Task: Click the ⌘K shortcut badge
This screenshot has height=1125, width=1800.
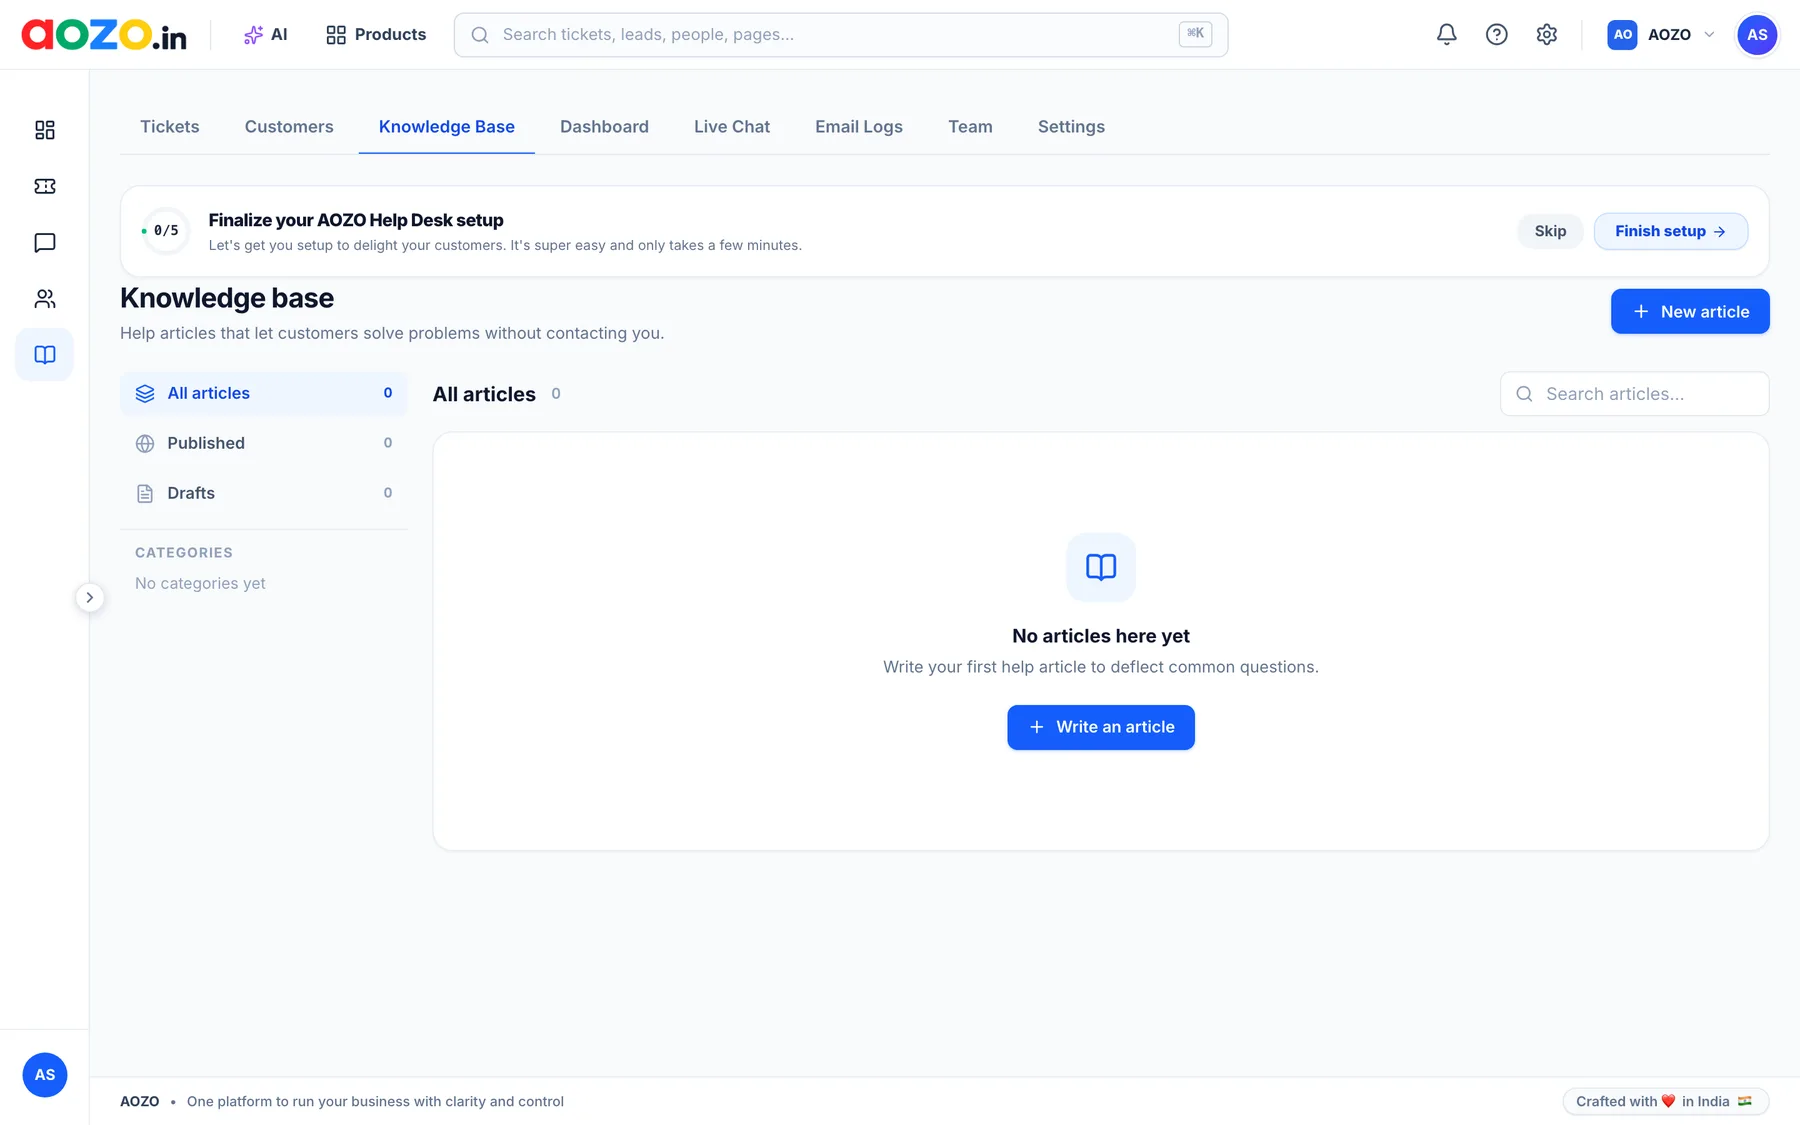Action: coord(1196,34)
